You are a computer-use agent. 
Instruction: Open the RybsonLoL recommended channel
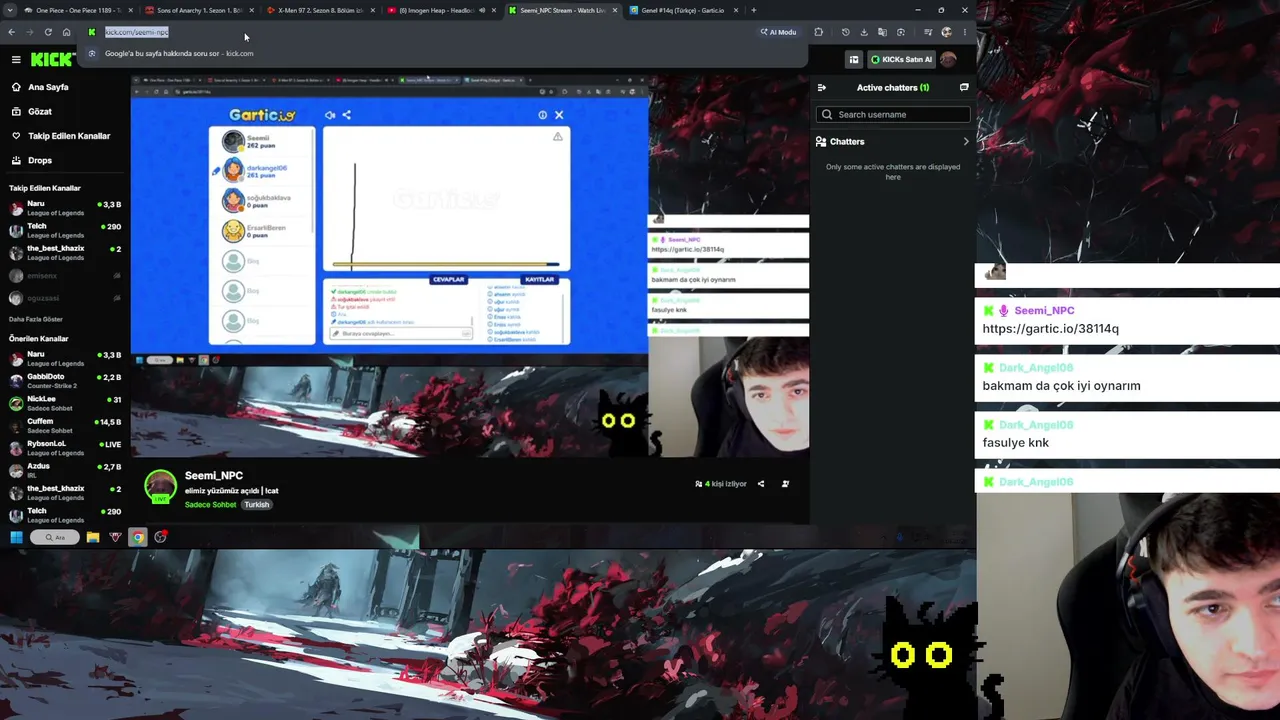[64, 448]
